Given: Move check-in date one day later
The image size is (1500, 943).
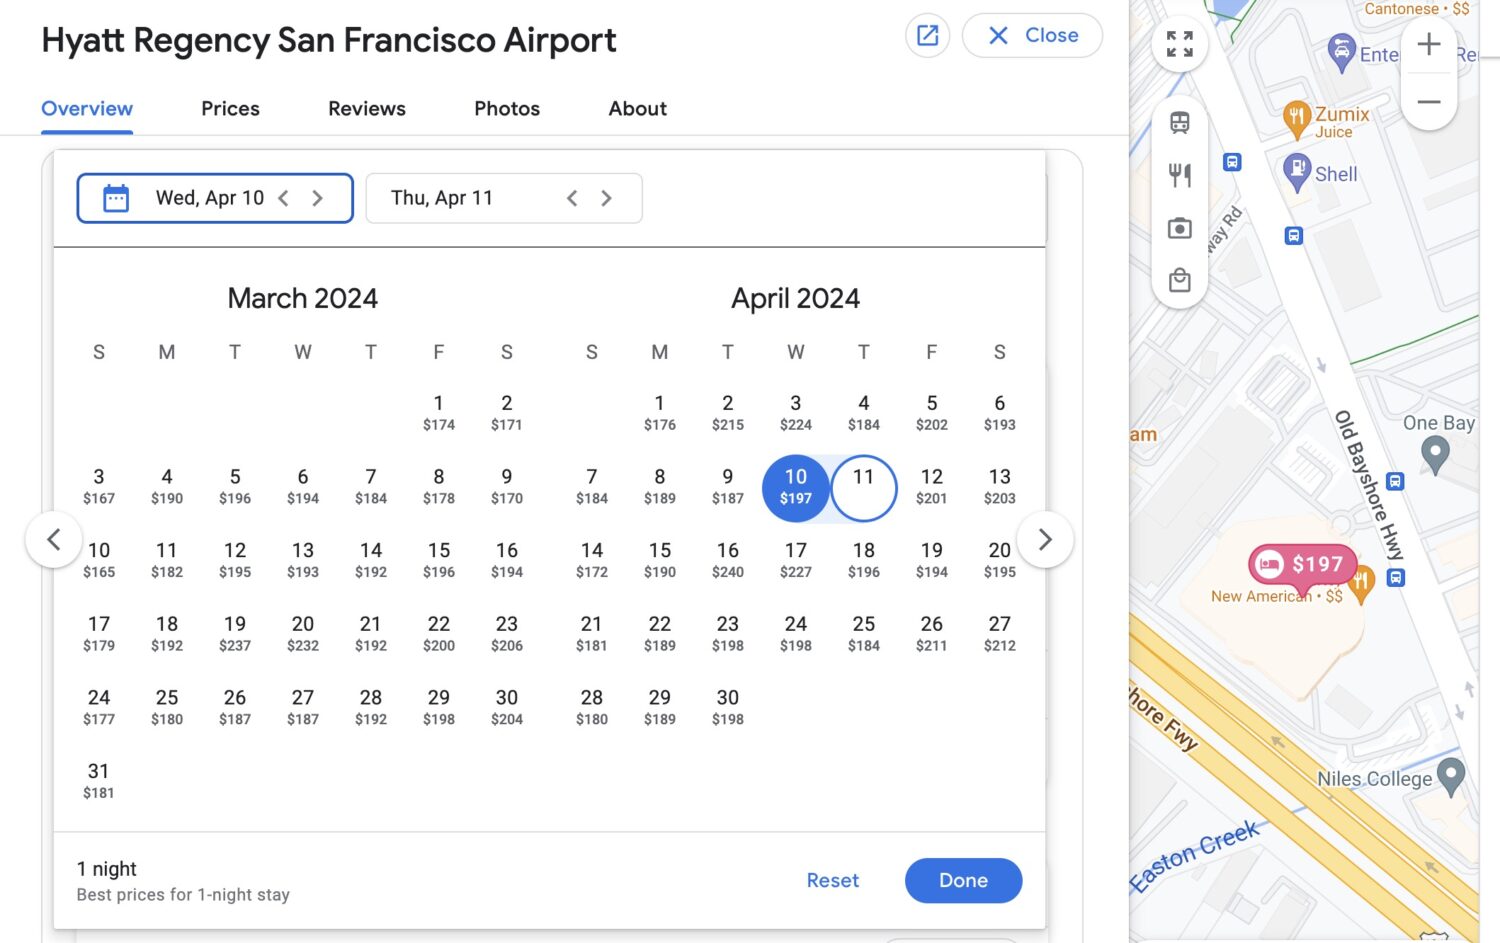Looking at the screenshot, I should 317,198.
